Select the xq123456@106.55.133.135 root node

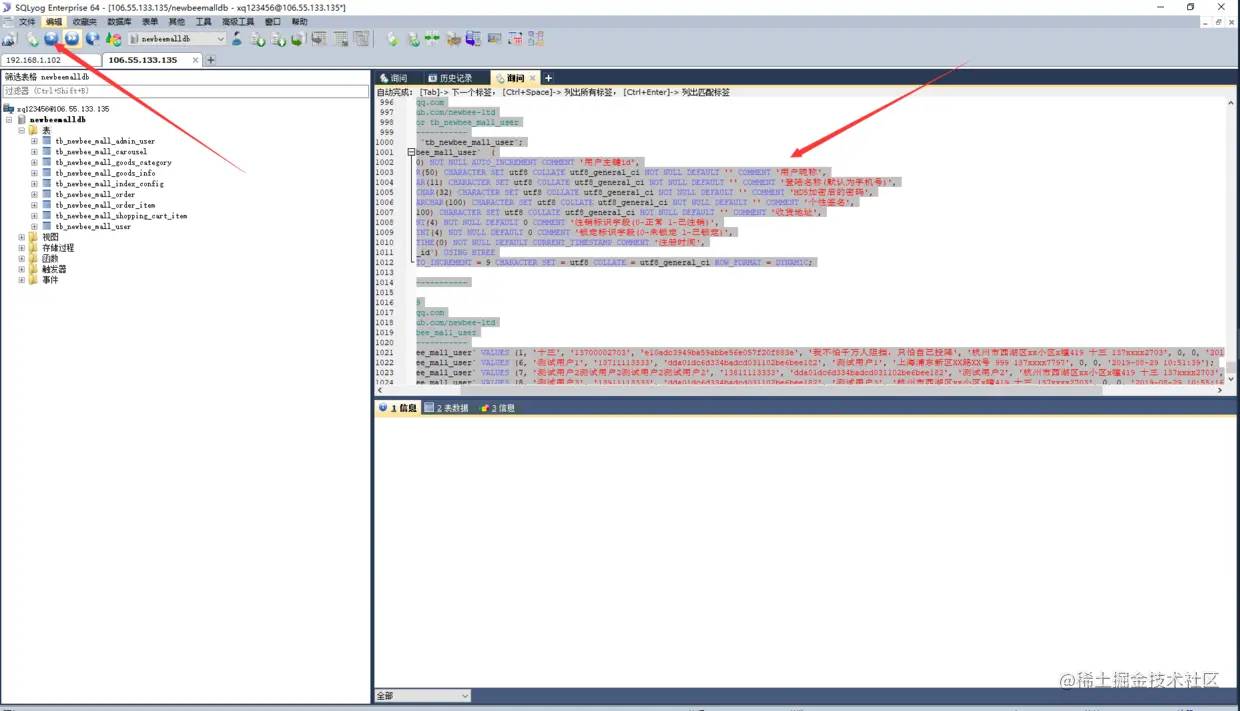[63, 109]
